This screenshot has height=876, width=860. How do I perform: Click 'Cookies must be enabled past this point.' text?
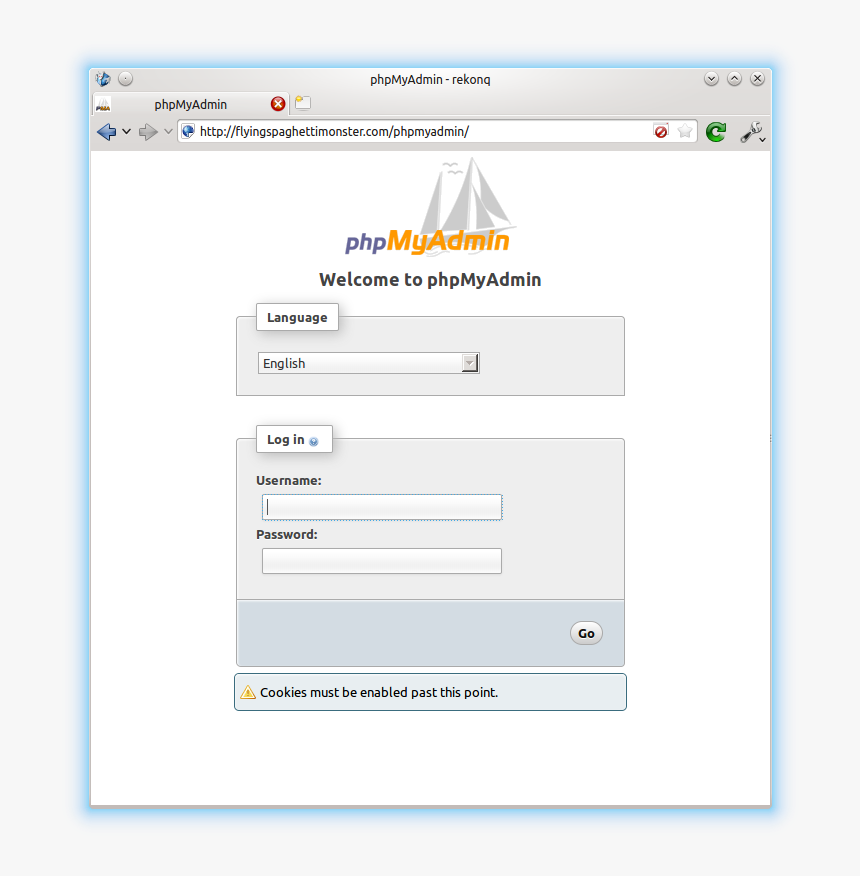379,692
